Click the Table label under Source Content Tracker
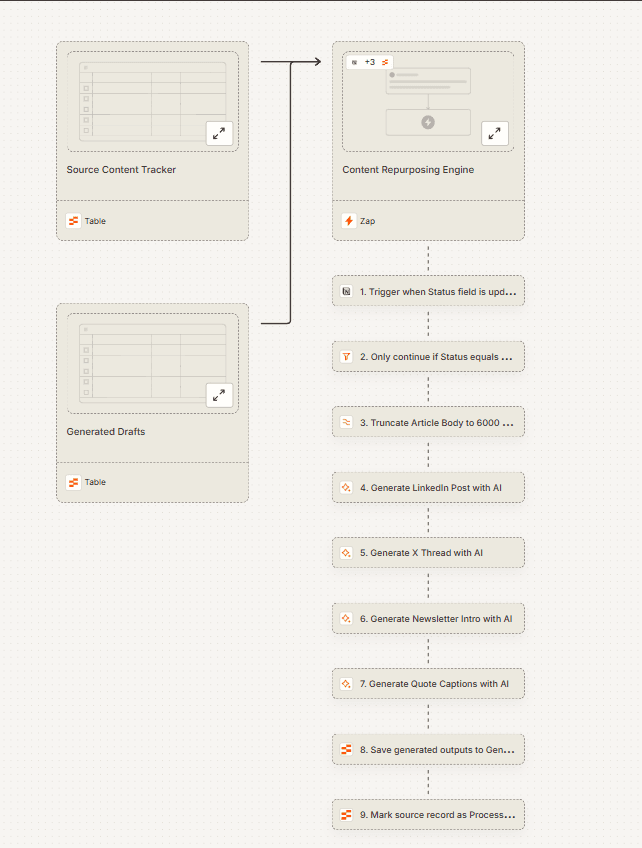 pyautogui.click(x=95, y=221)
